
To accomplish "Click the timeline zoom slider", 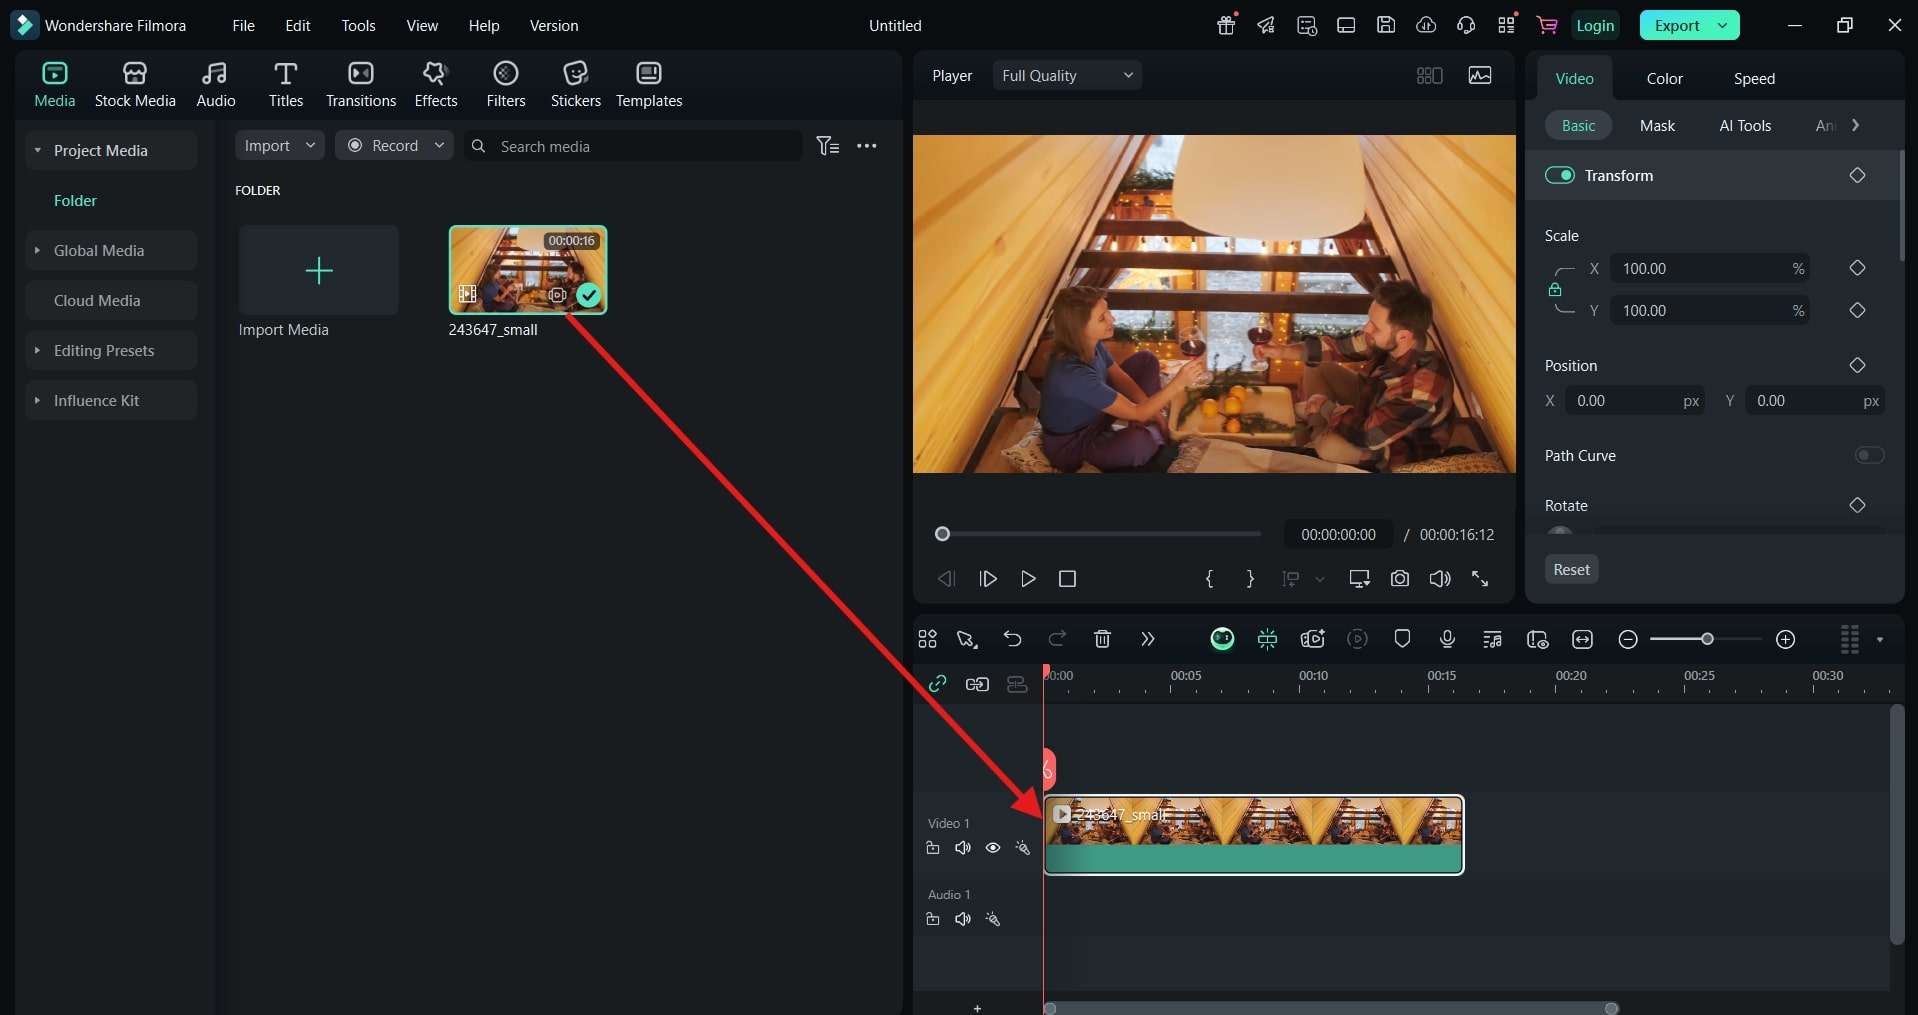I will 1707,639.
